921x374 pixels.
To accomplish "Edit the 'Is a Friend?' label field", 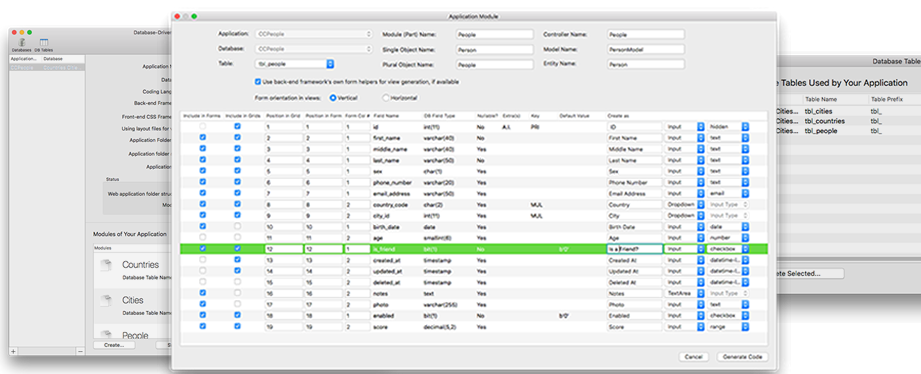I will [634, 248].
